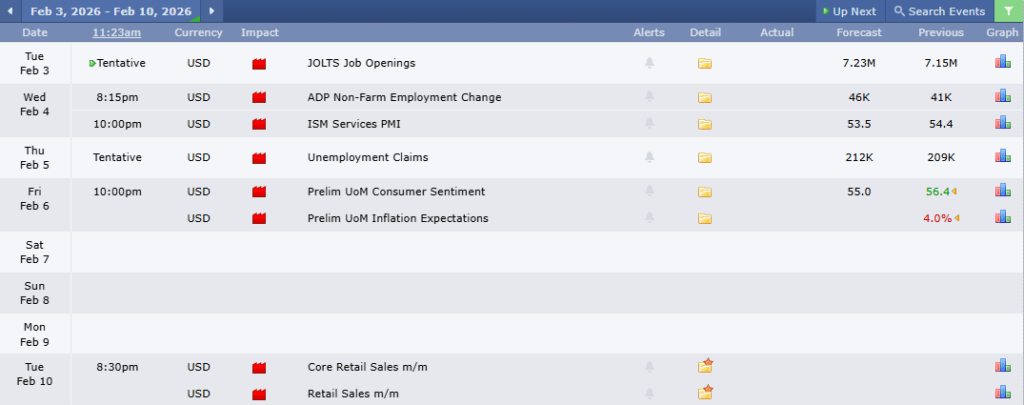This screenshot has height=405, width=1024.
Task: Open starred detail folder for Core Retail Sales
Action: tap(705, 367)
